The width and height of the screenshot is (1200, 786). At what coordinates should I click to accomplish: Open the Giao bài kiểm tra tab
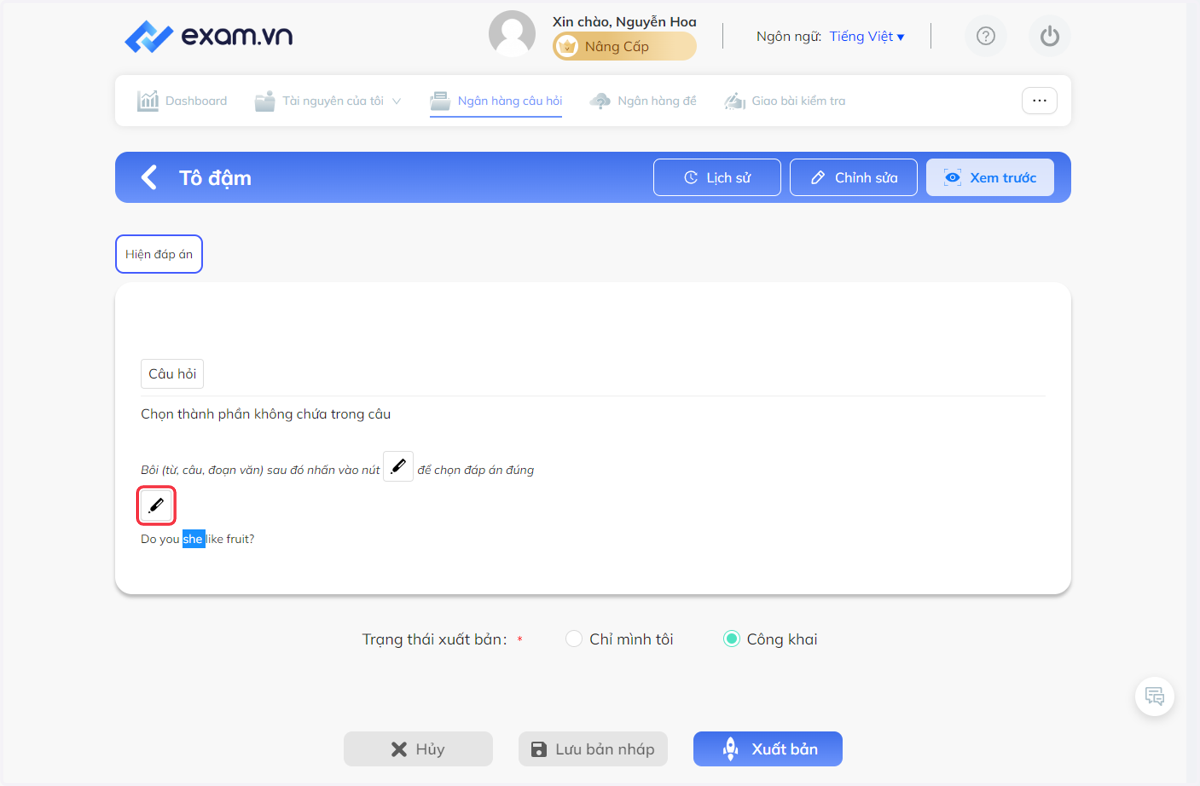coord(785,101)
